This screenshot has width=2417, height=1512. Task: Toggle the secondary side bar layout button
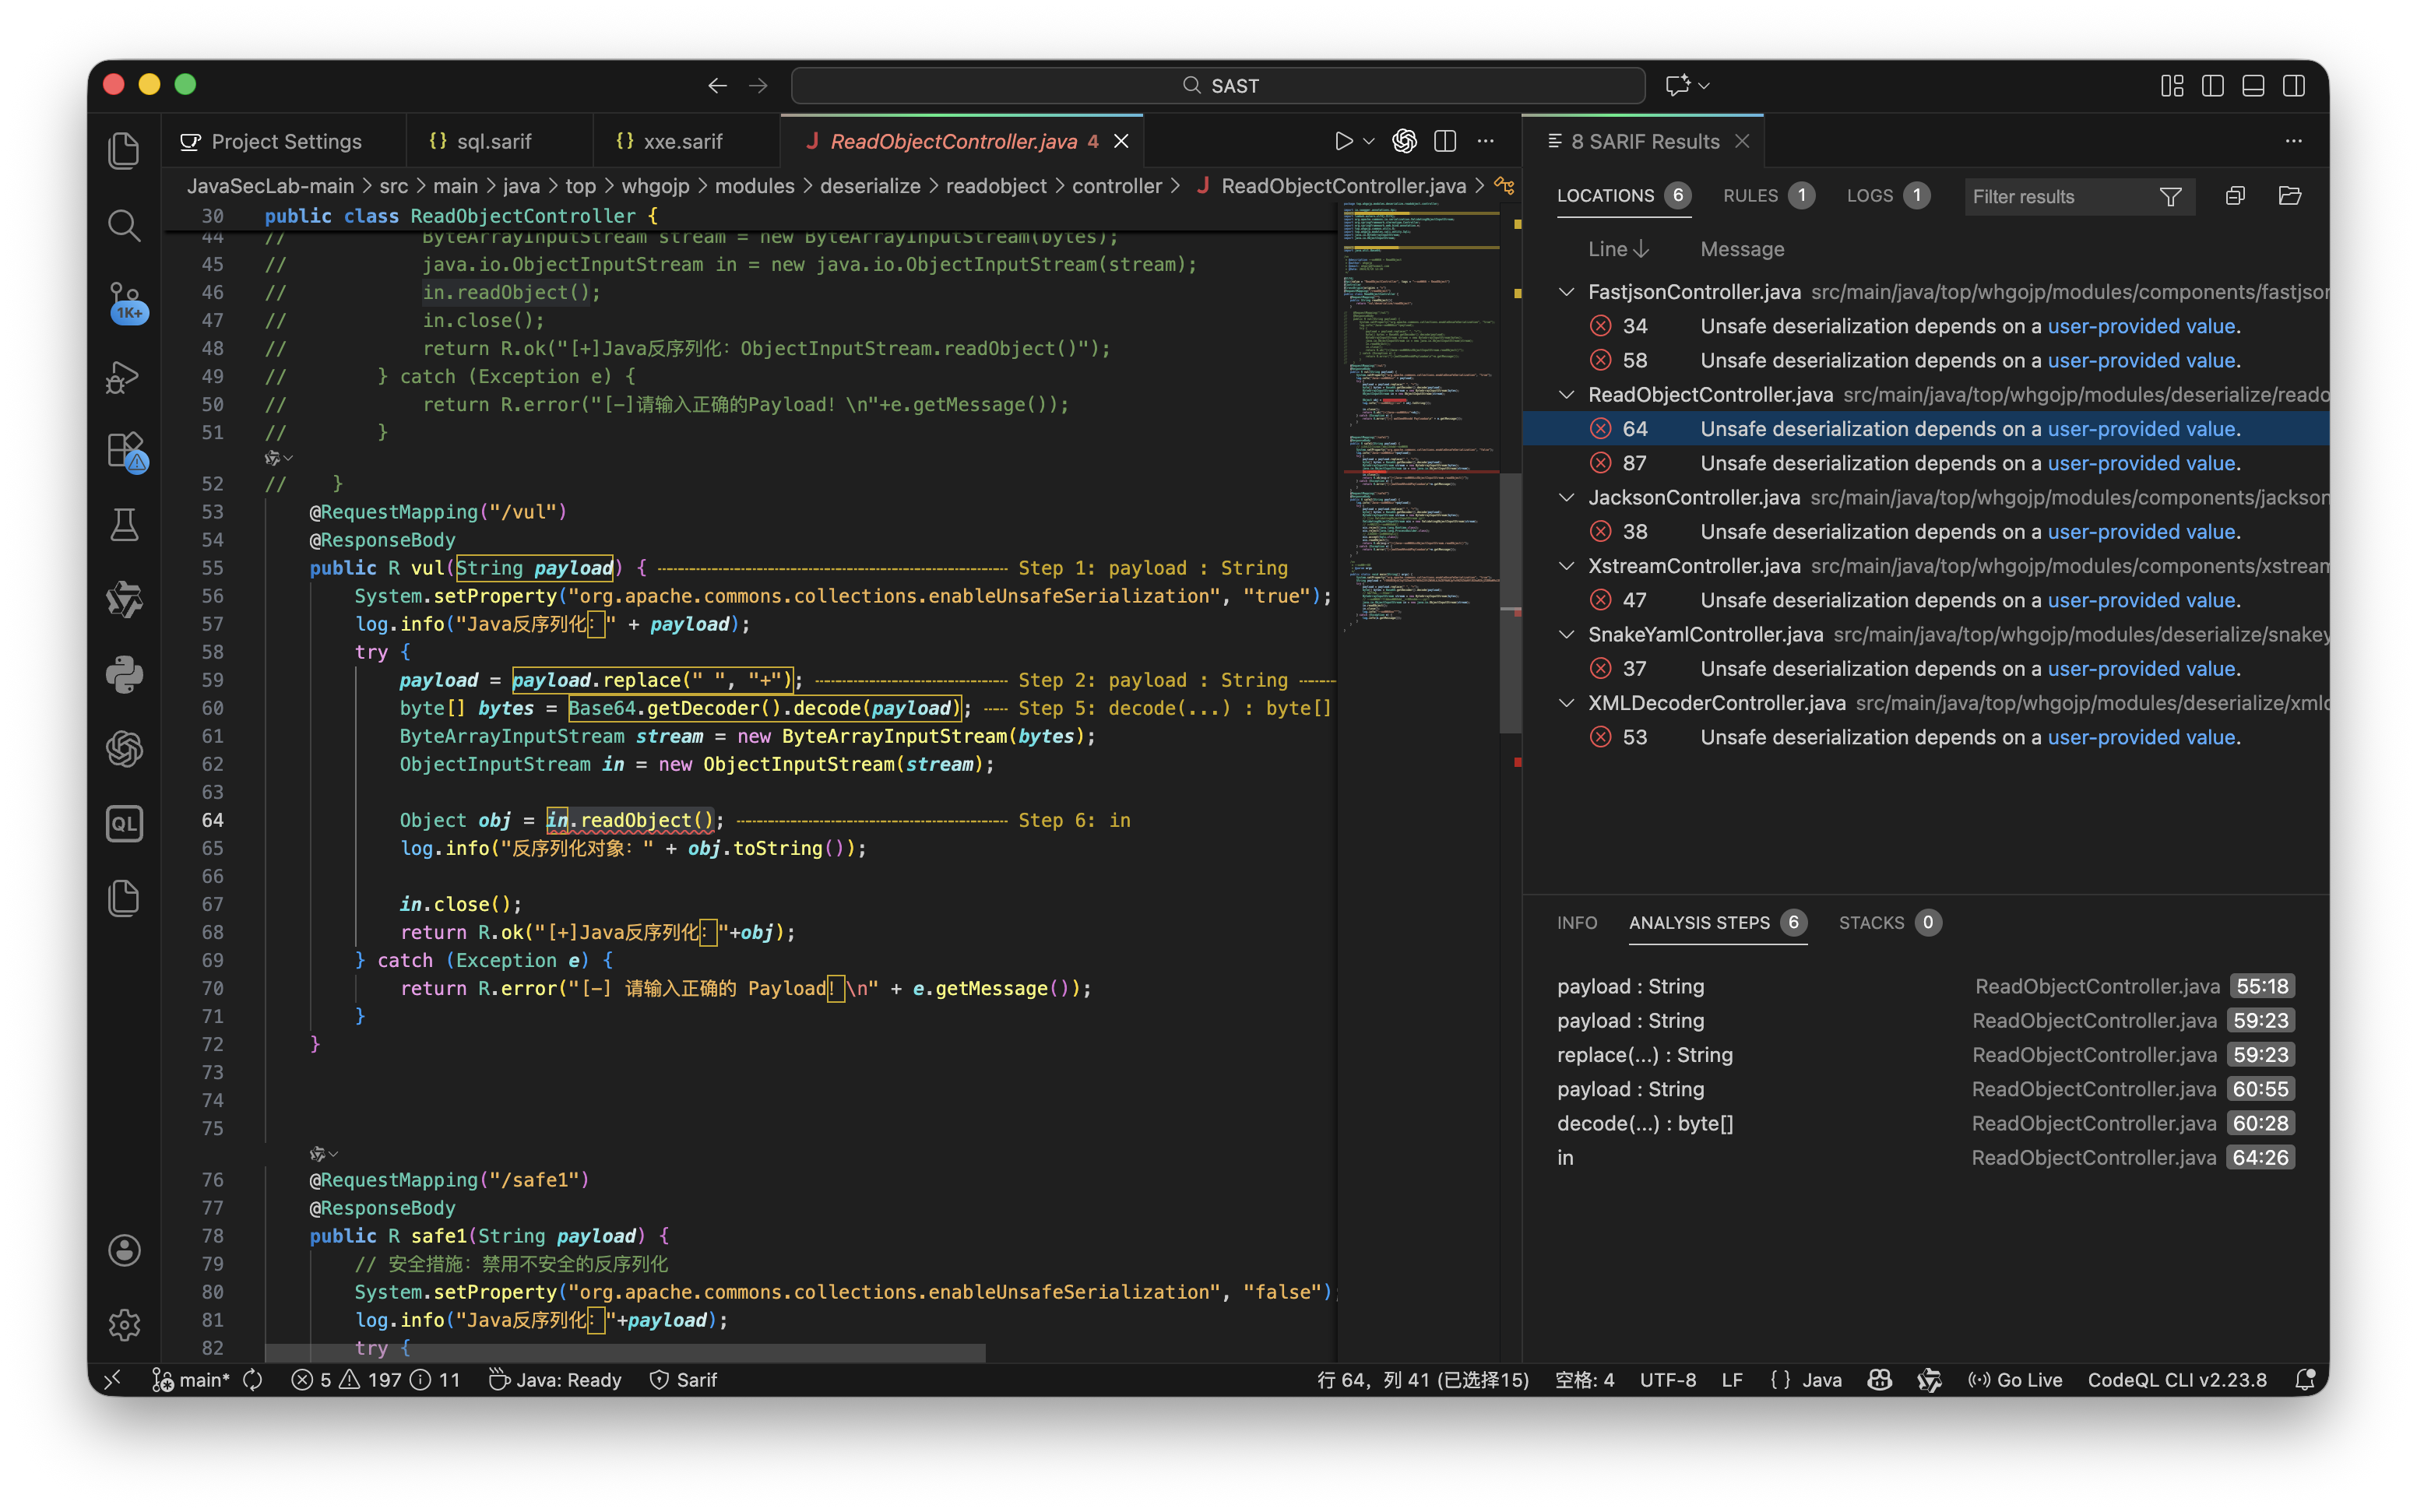click(x=2294, y=86)
